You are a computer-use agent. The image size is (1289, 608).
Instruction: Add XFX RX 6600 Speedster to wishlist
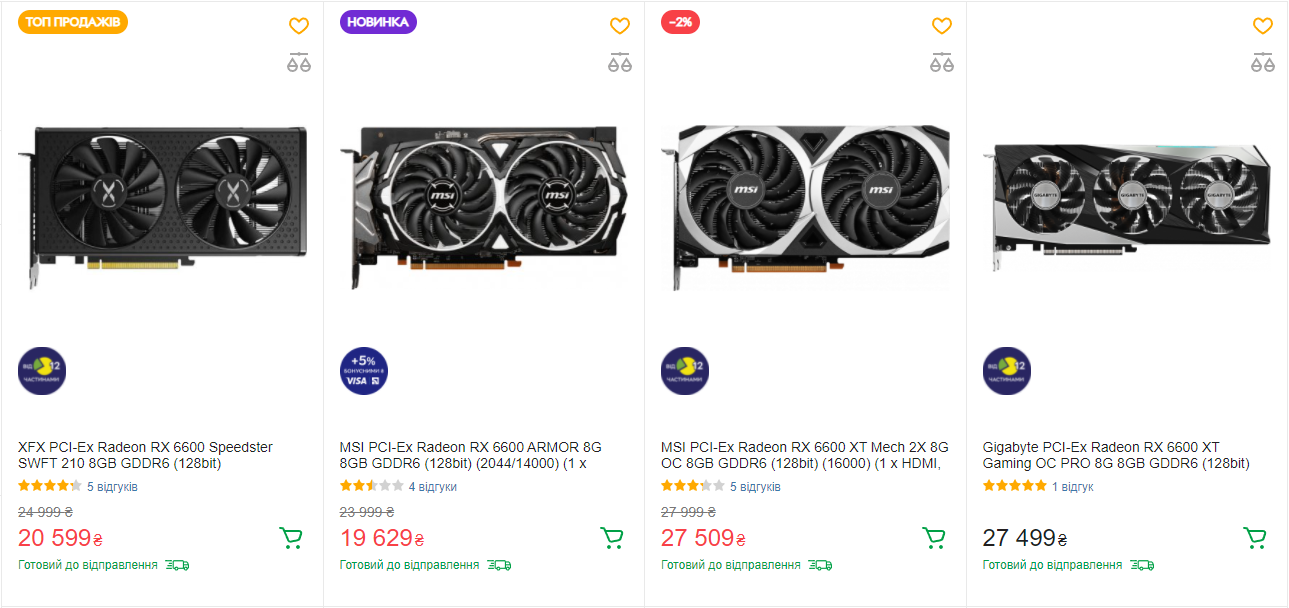click(299, 26)
